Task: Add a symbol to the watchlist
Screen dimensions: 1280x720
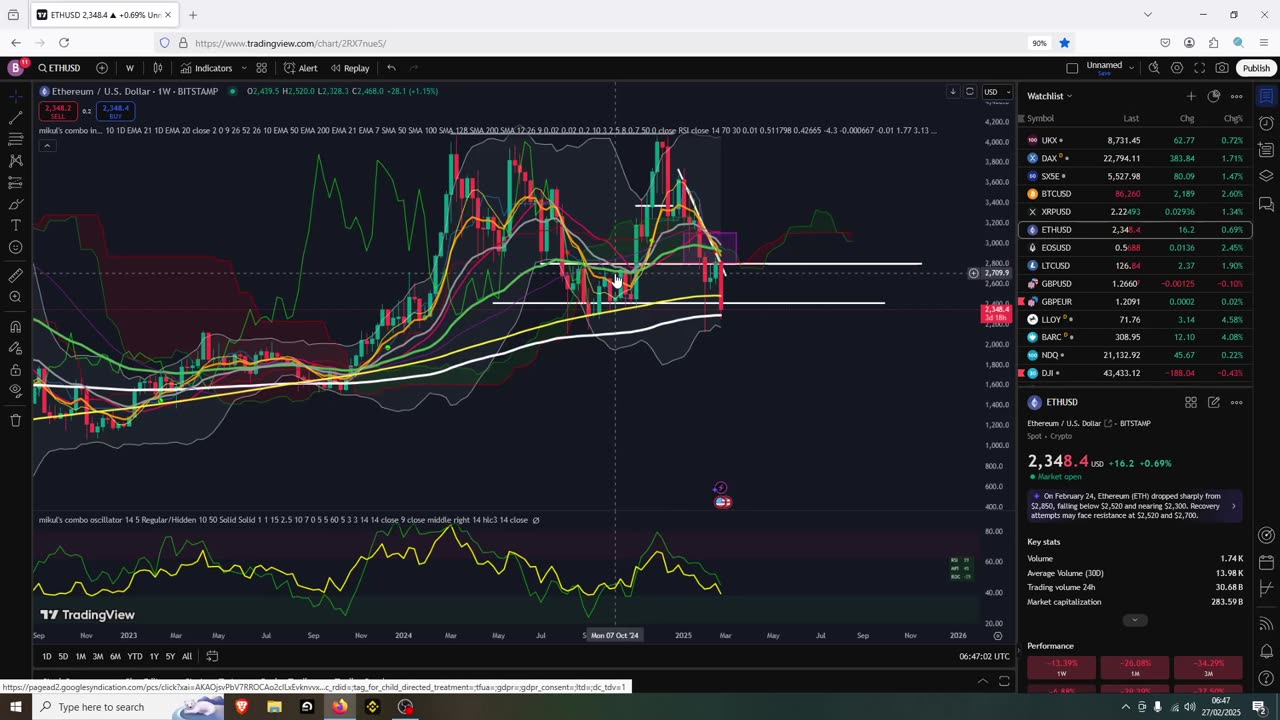Action: pyautogui.click(x=1191, y=96)
